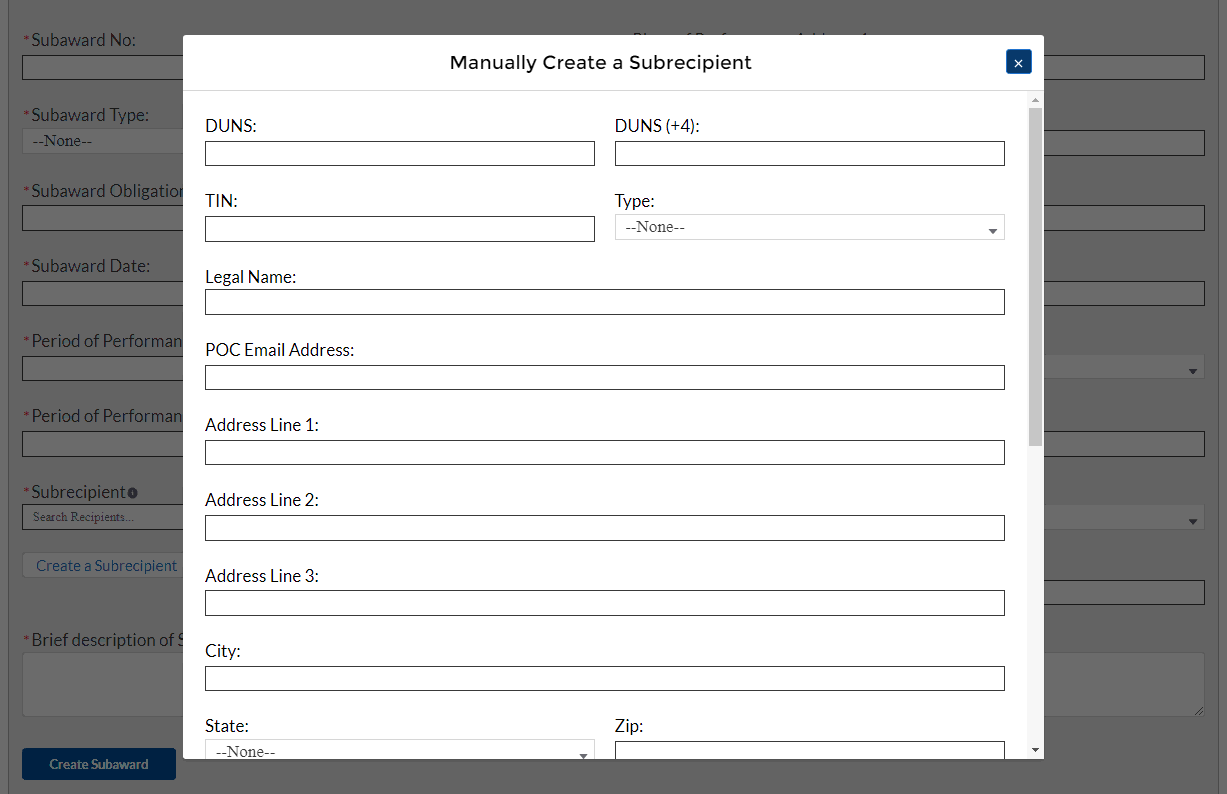This screenshot has width=1227, height=794.
Task: Click the Create a Subrecipient link
Action: tap(106, 566)
